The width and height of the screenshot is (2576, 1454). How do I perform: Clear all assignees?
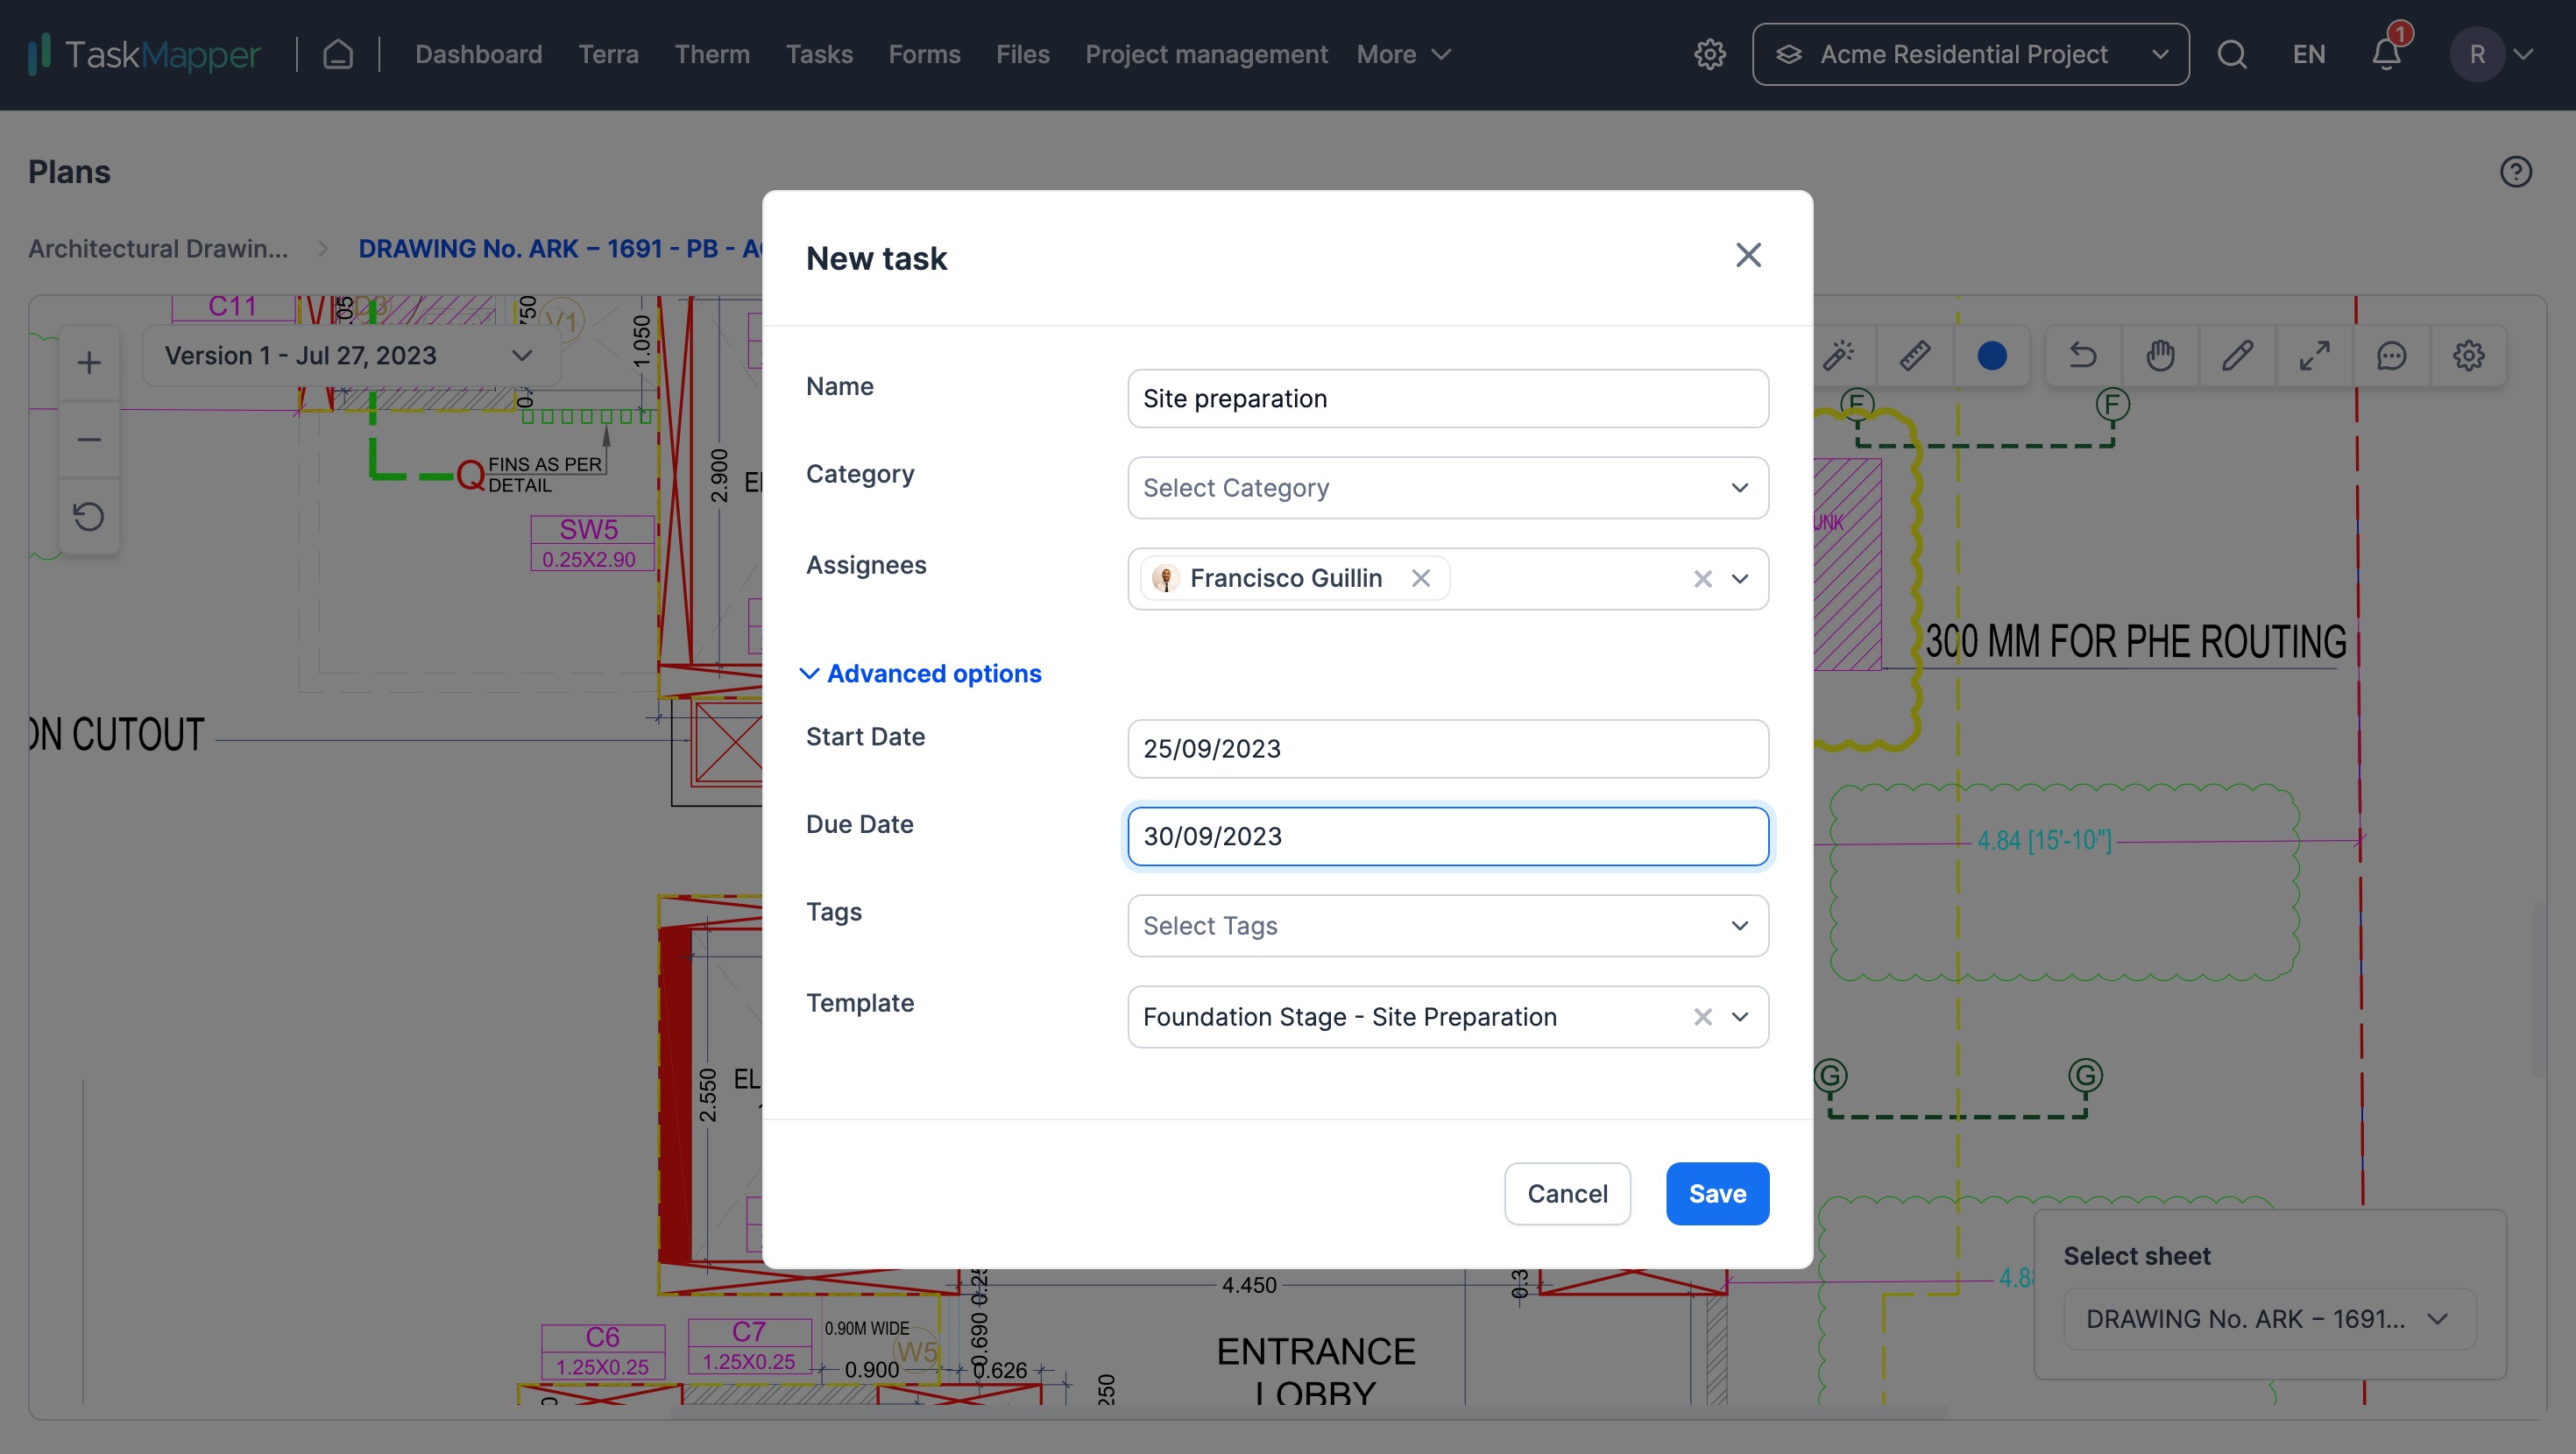(1702, 579)
